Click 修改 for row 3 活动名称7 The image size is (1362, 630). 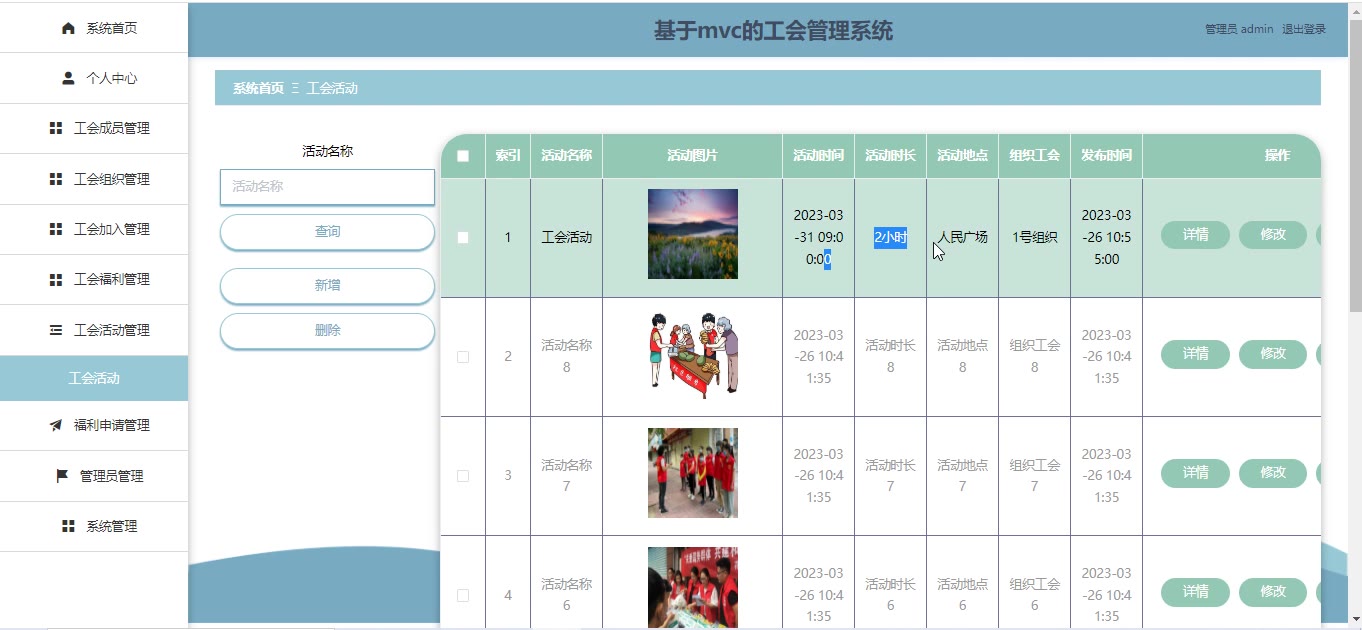pos(1273,473)
